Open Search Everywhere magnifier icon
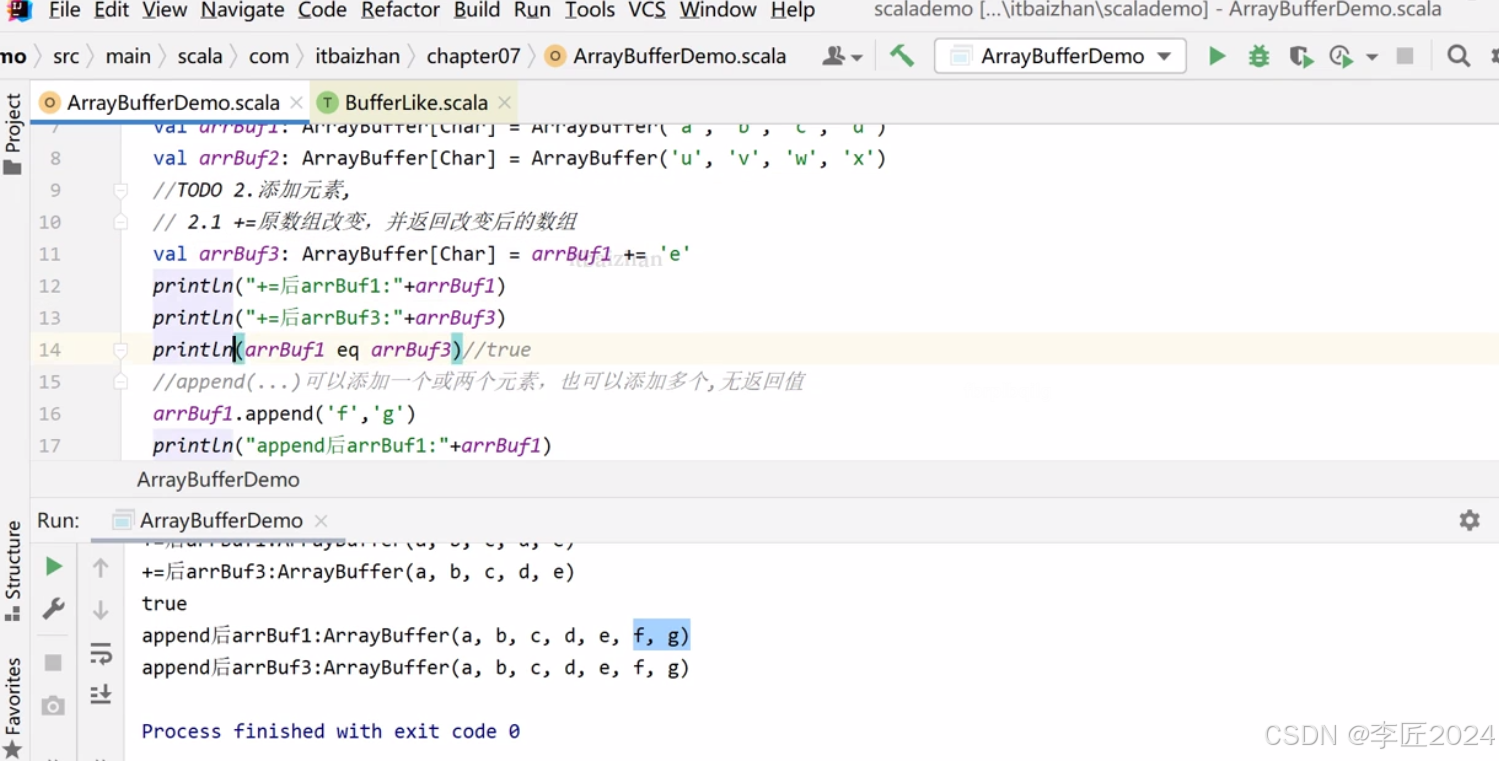This screenshot has height=761, width=1499. coord(1458,56)
